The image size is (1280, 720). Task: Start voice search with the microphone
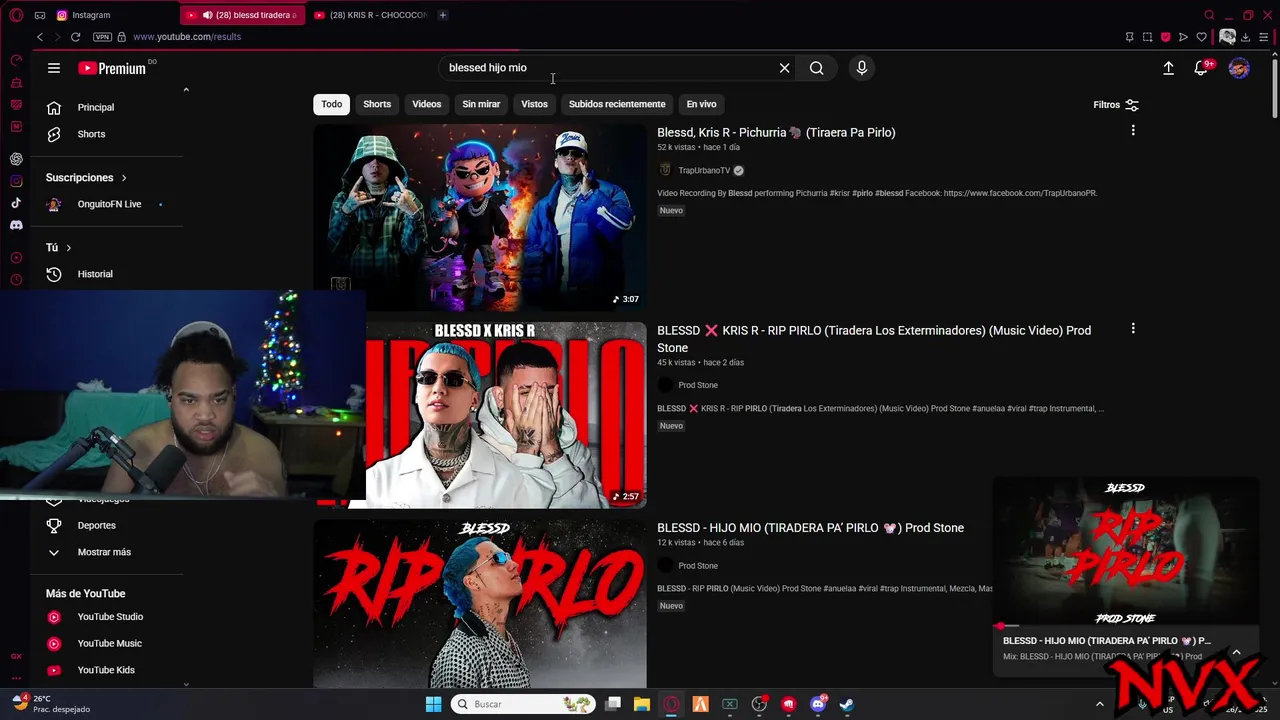(862, 68)
